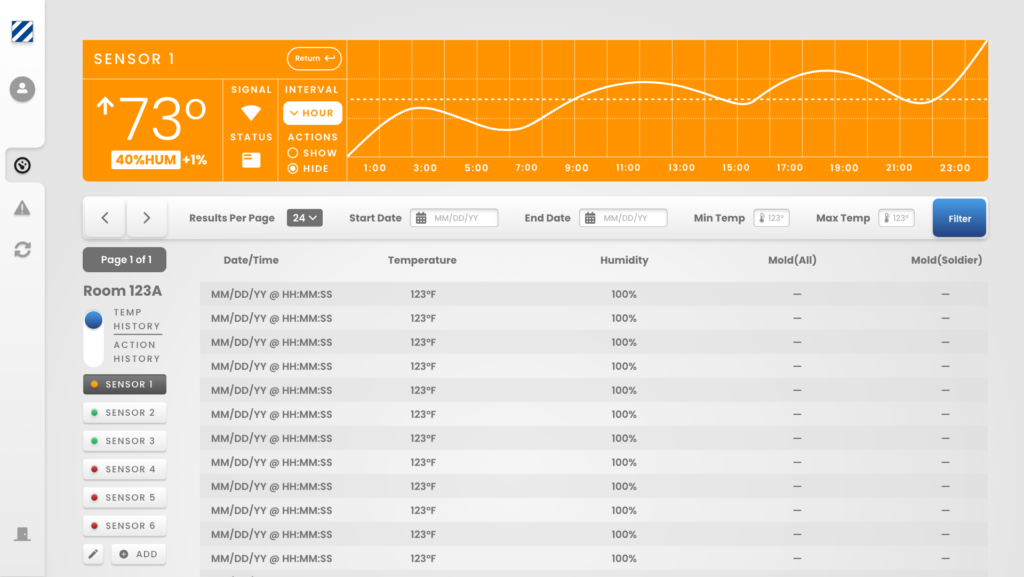Click the ADD sensor button
This screenshot has width=1024, height=577.
pyautogui.click(x=138, y=554)
